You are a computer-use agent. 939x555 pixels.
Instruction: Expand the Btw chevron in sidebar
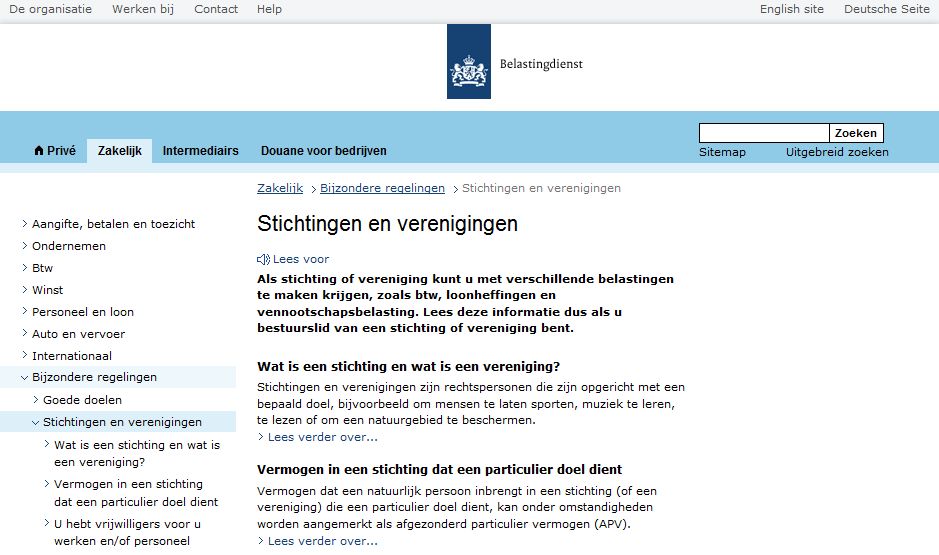25,268
